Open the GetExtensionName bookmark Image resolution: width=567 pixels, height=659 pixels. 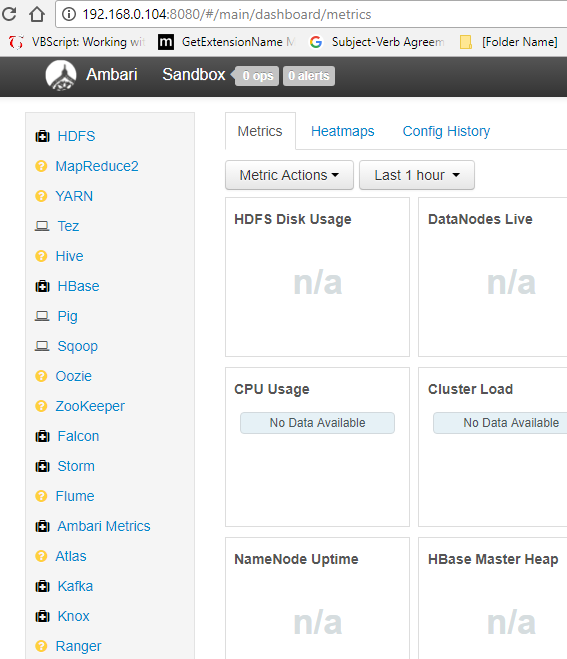(x=227, y=42)
